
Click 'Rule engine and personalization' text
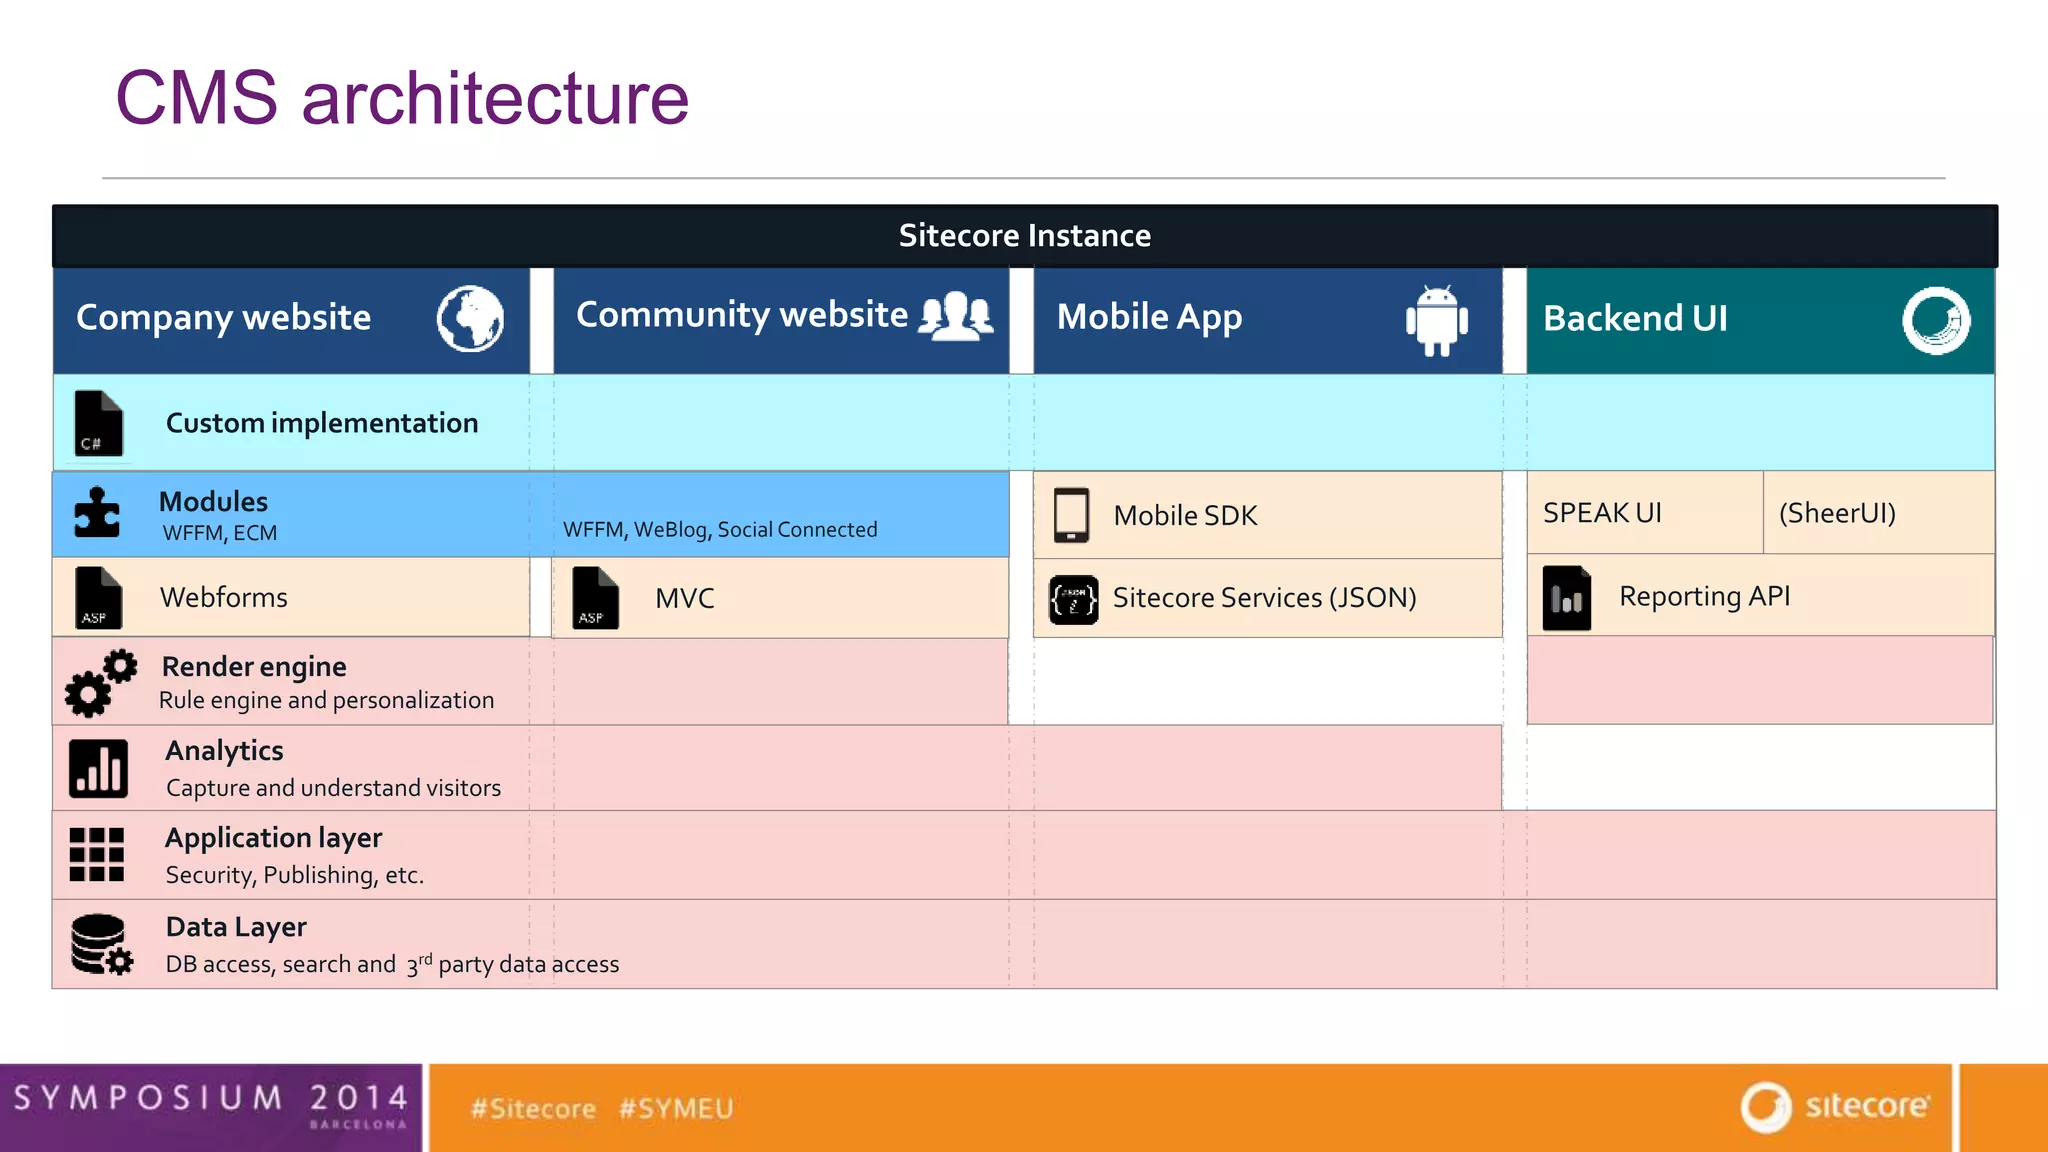[327, 700]
